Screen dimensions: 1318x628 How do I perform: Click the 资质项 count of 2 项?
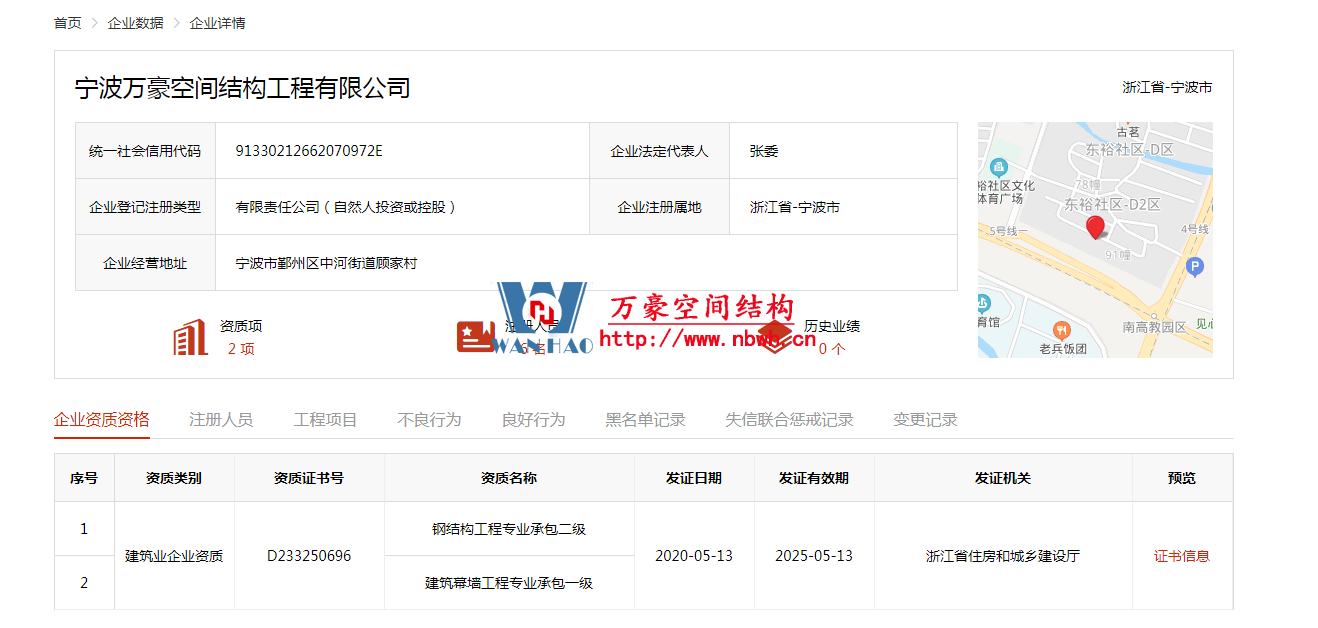tap(241, 349)
